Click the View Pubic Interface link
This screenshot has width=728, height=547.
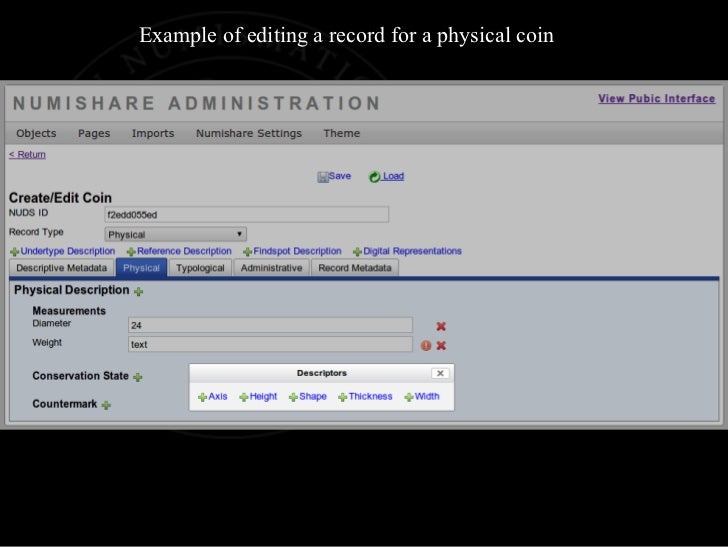656,98
